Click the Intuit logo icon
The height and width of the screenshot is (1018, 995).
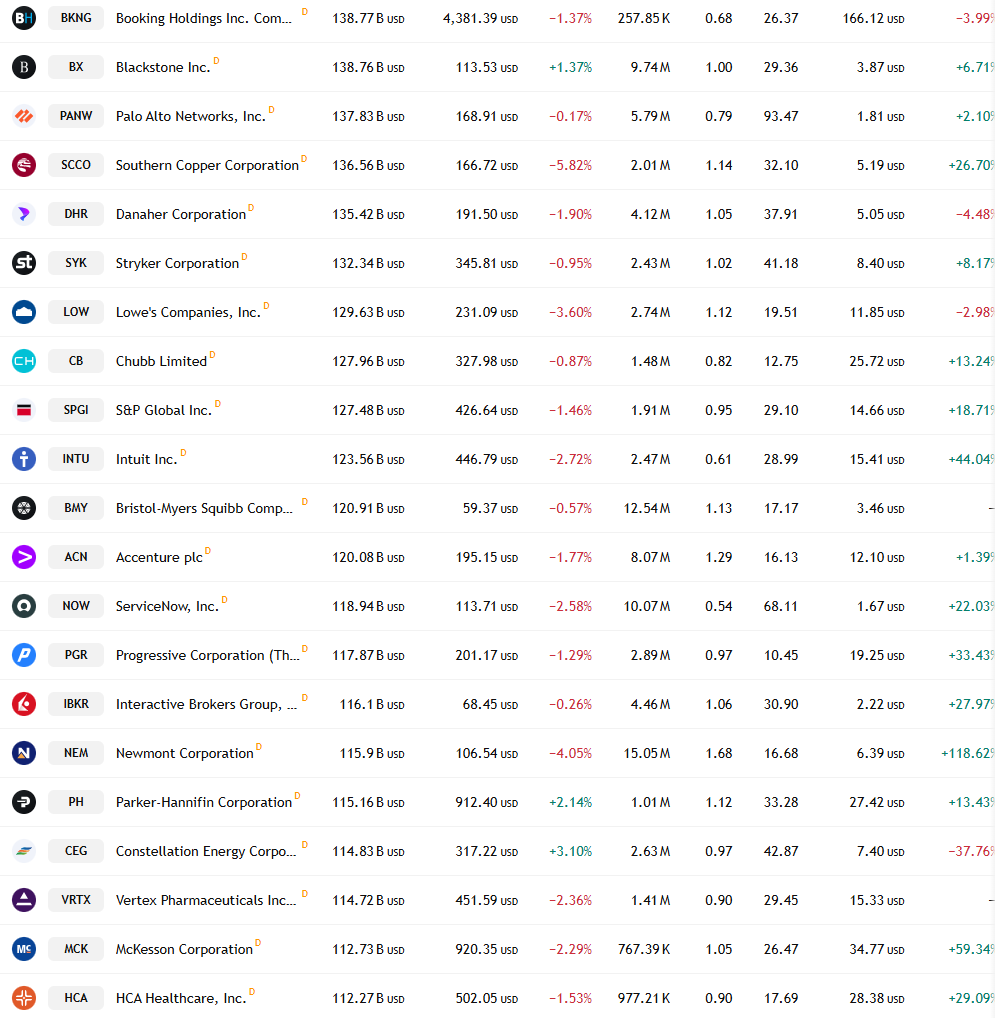(24, 459)
